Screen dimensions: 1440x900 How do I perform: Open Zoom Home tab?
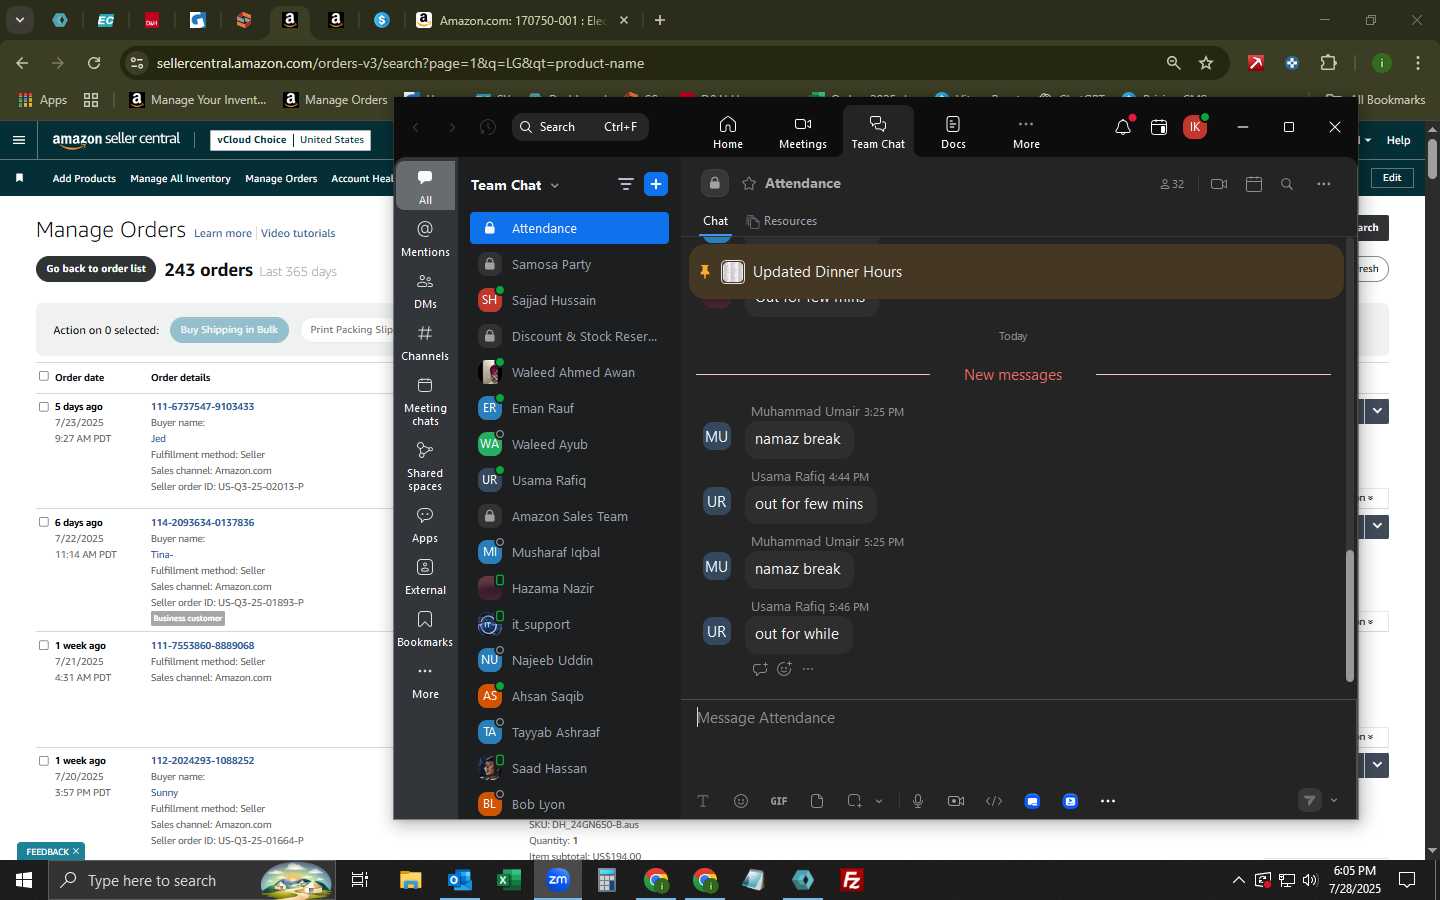[727, 132]
